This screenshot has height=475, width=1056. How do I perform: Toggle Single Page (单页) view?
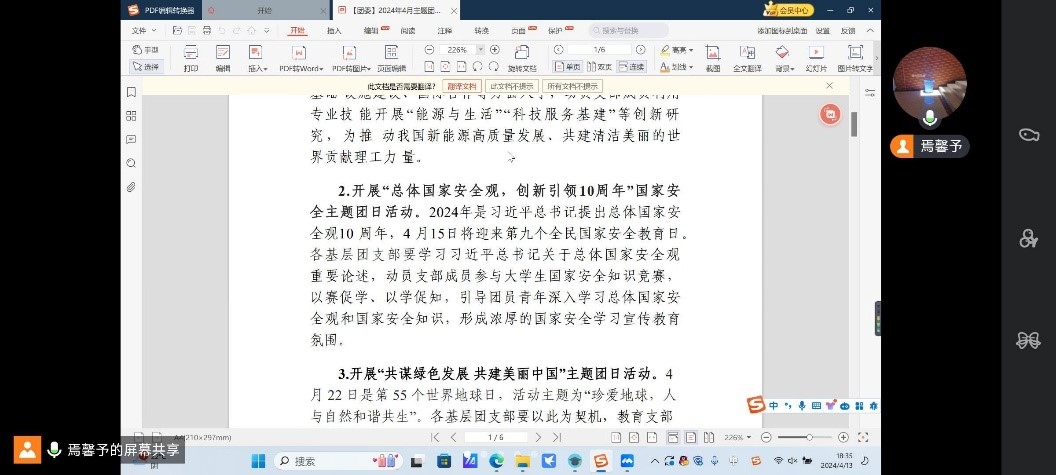point(568,67)
